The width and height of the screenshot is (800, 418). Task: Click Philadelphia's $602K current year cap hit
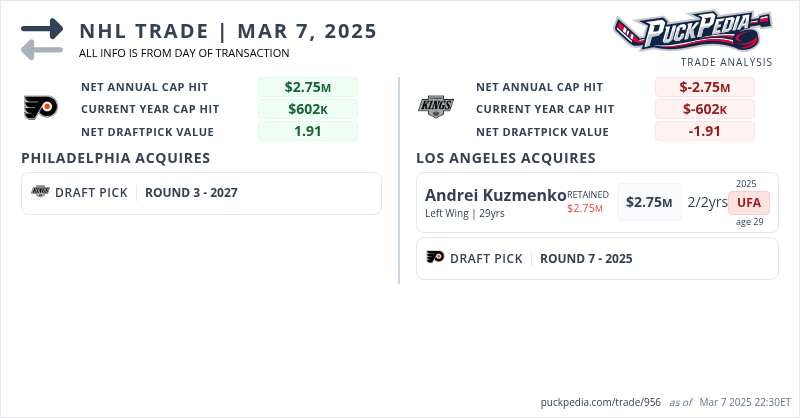click(x=307, y=109)
